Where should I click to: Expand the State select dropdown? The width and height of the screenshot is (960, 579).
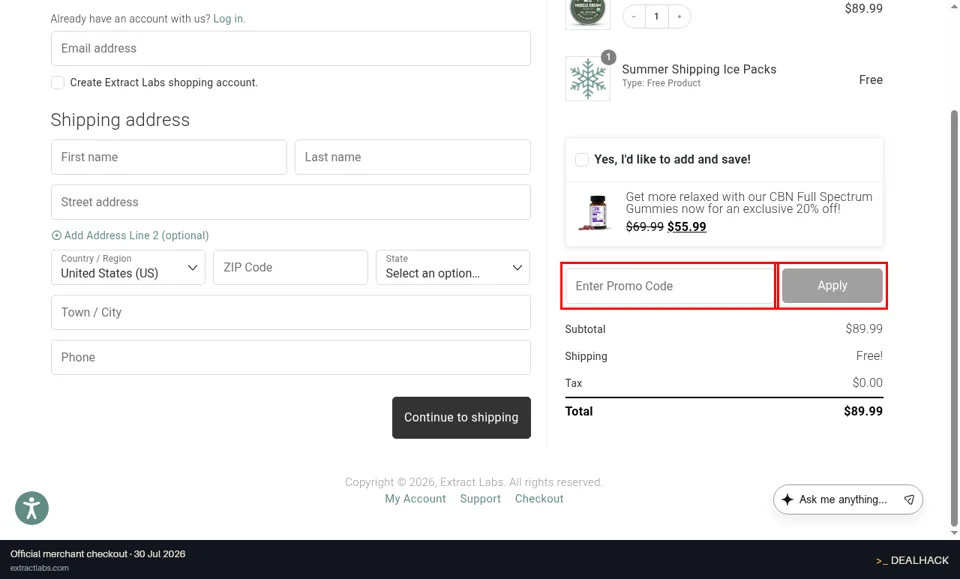click(453, 267)
